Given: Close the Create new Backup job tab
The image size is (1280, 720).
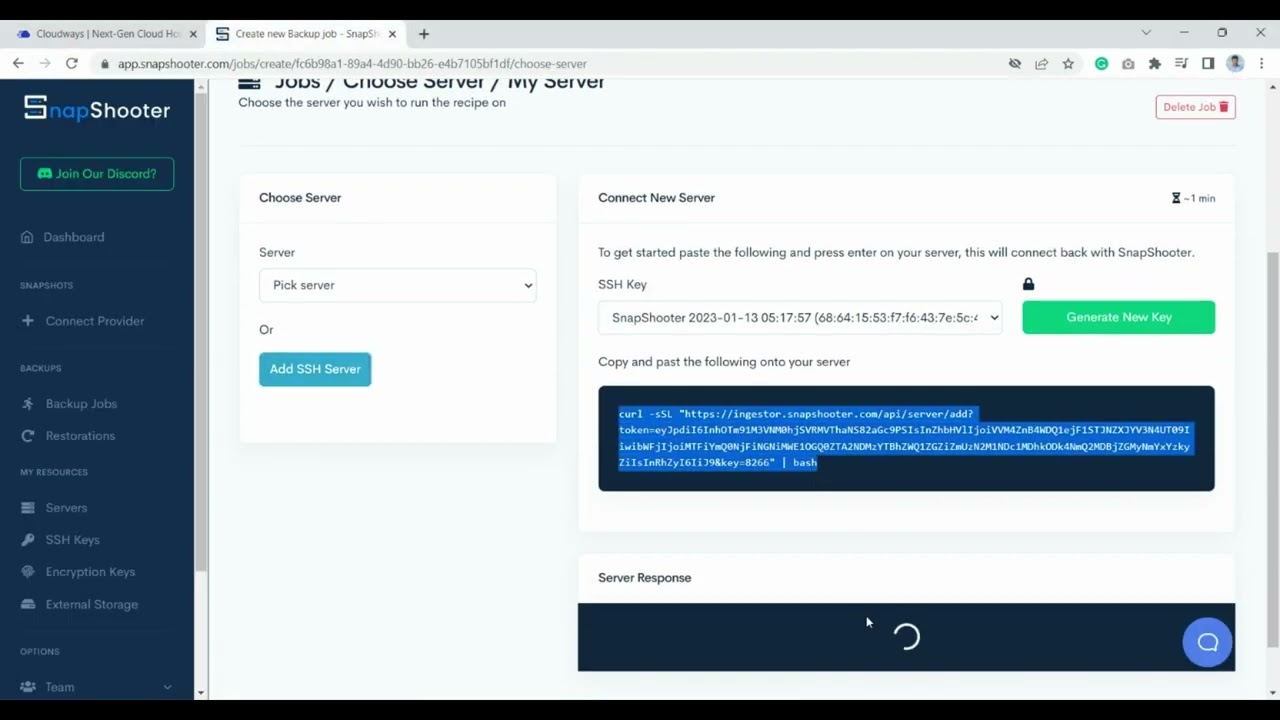Looking at the screenshot, I should 392,34.
